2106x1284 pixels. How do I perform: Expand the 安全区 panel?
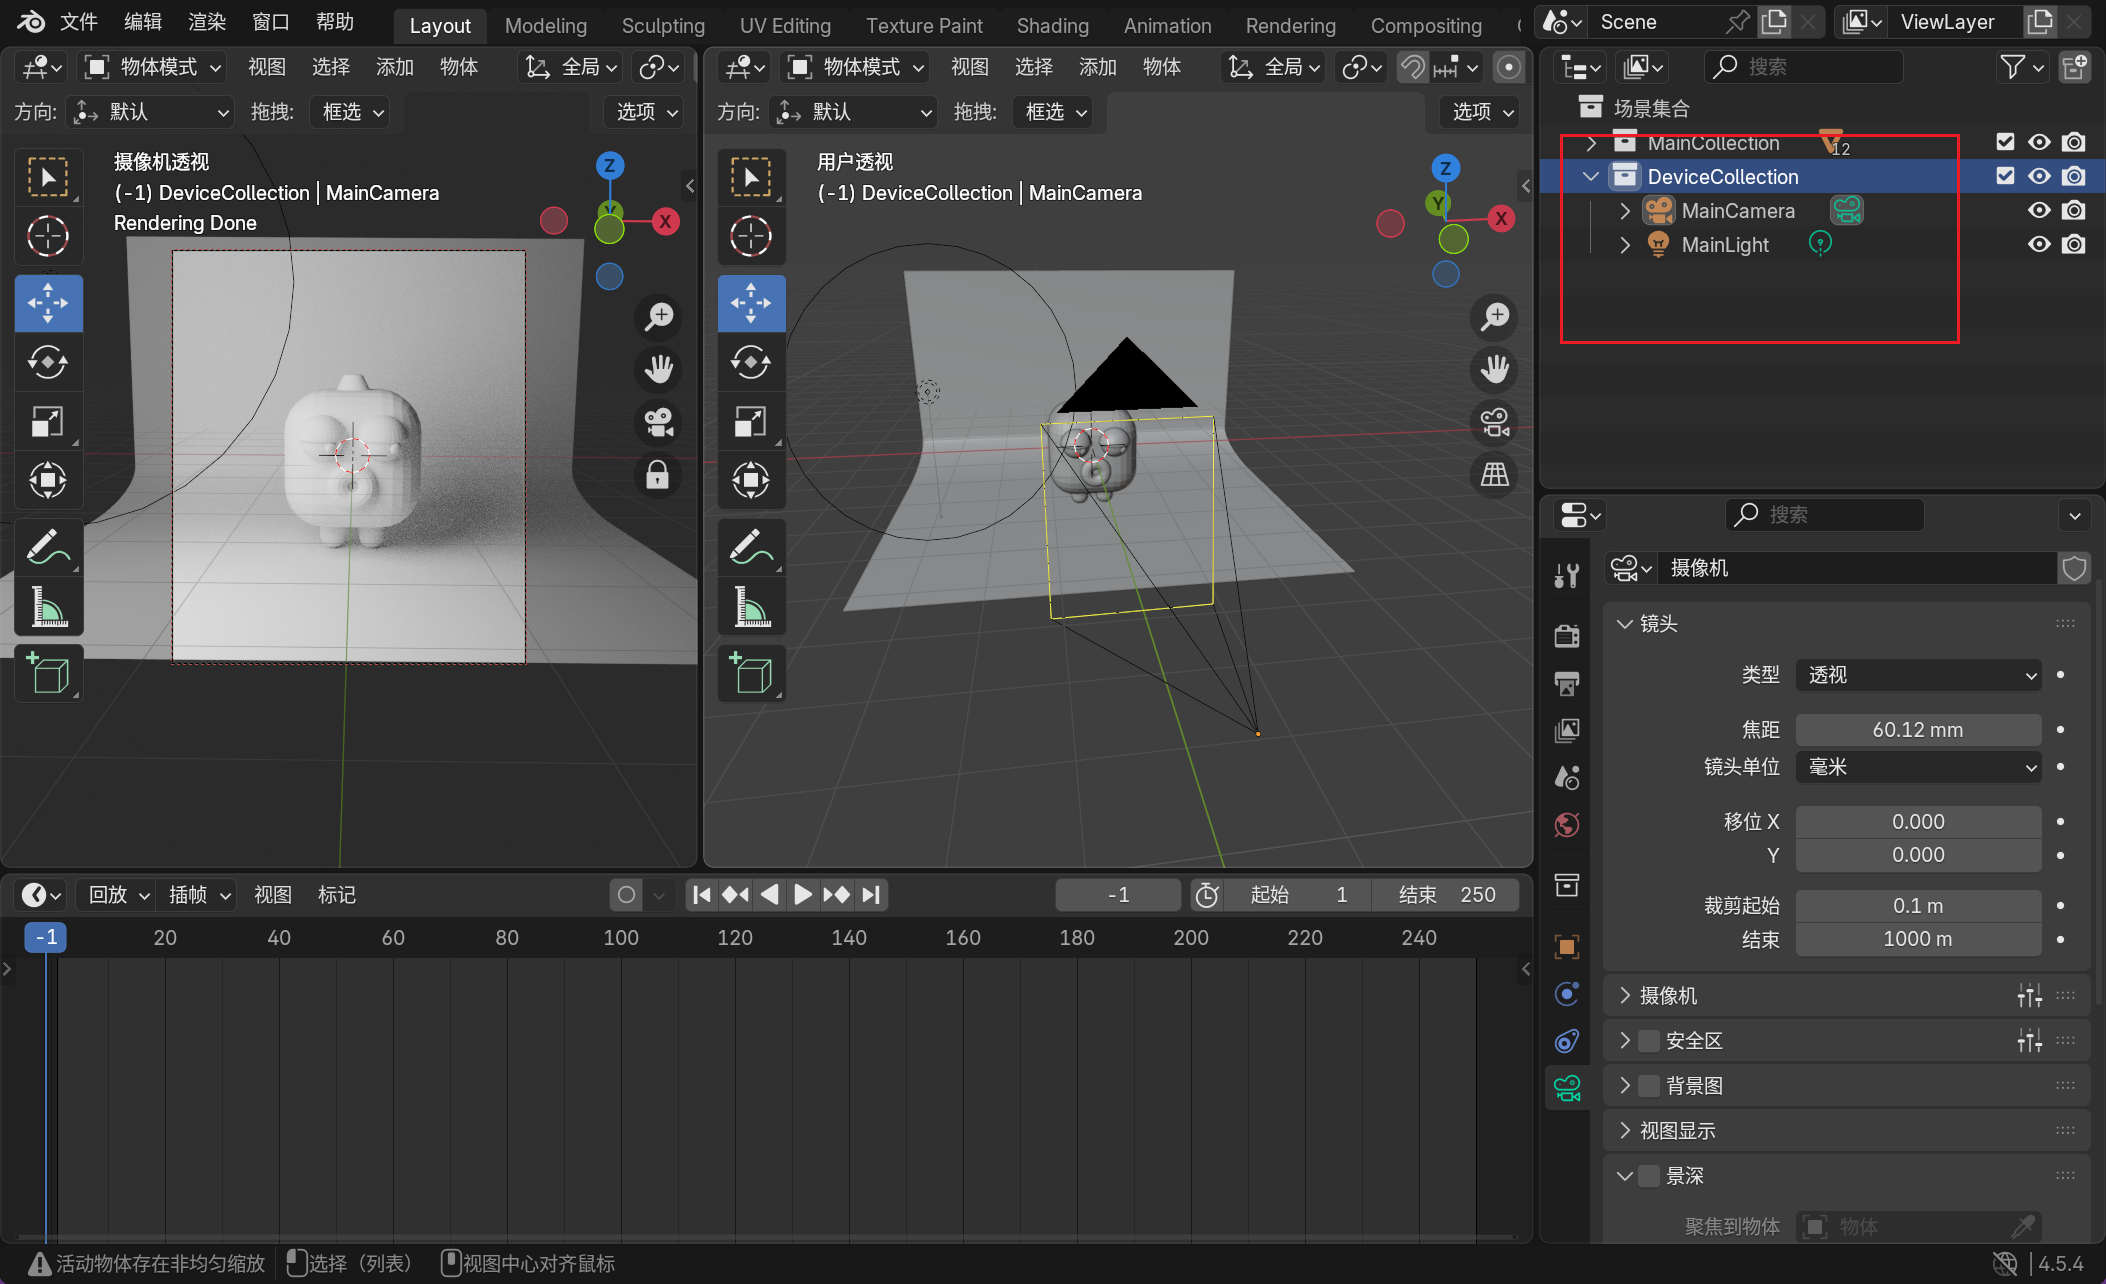point(1625,1041)
